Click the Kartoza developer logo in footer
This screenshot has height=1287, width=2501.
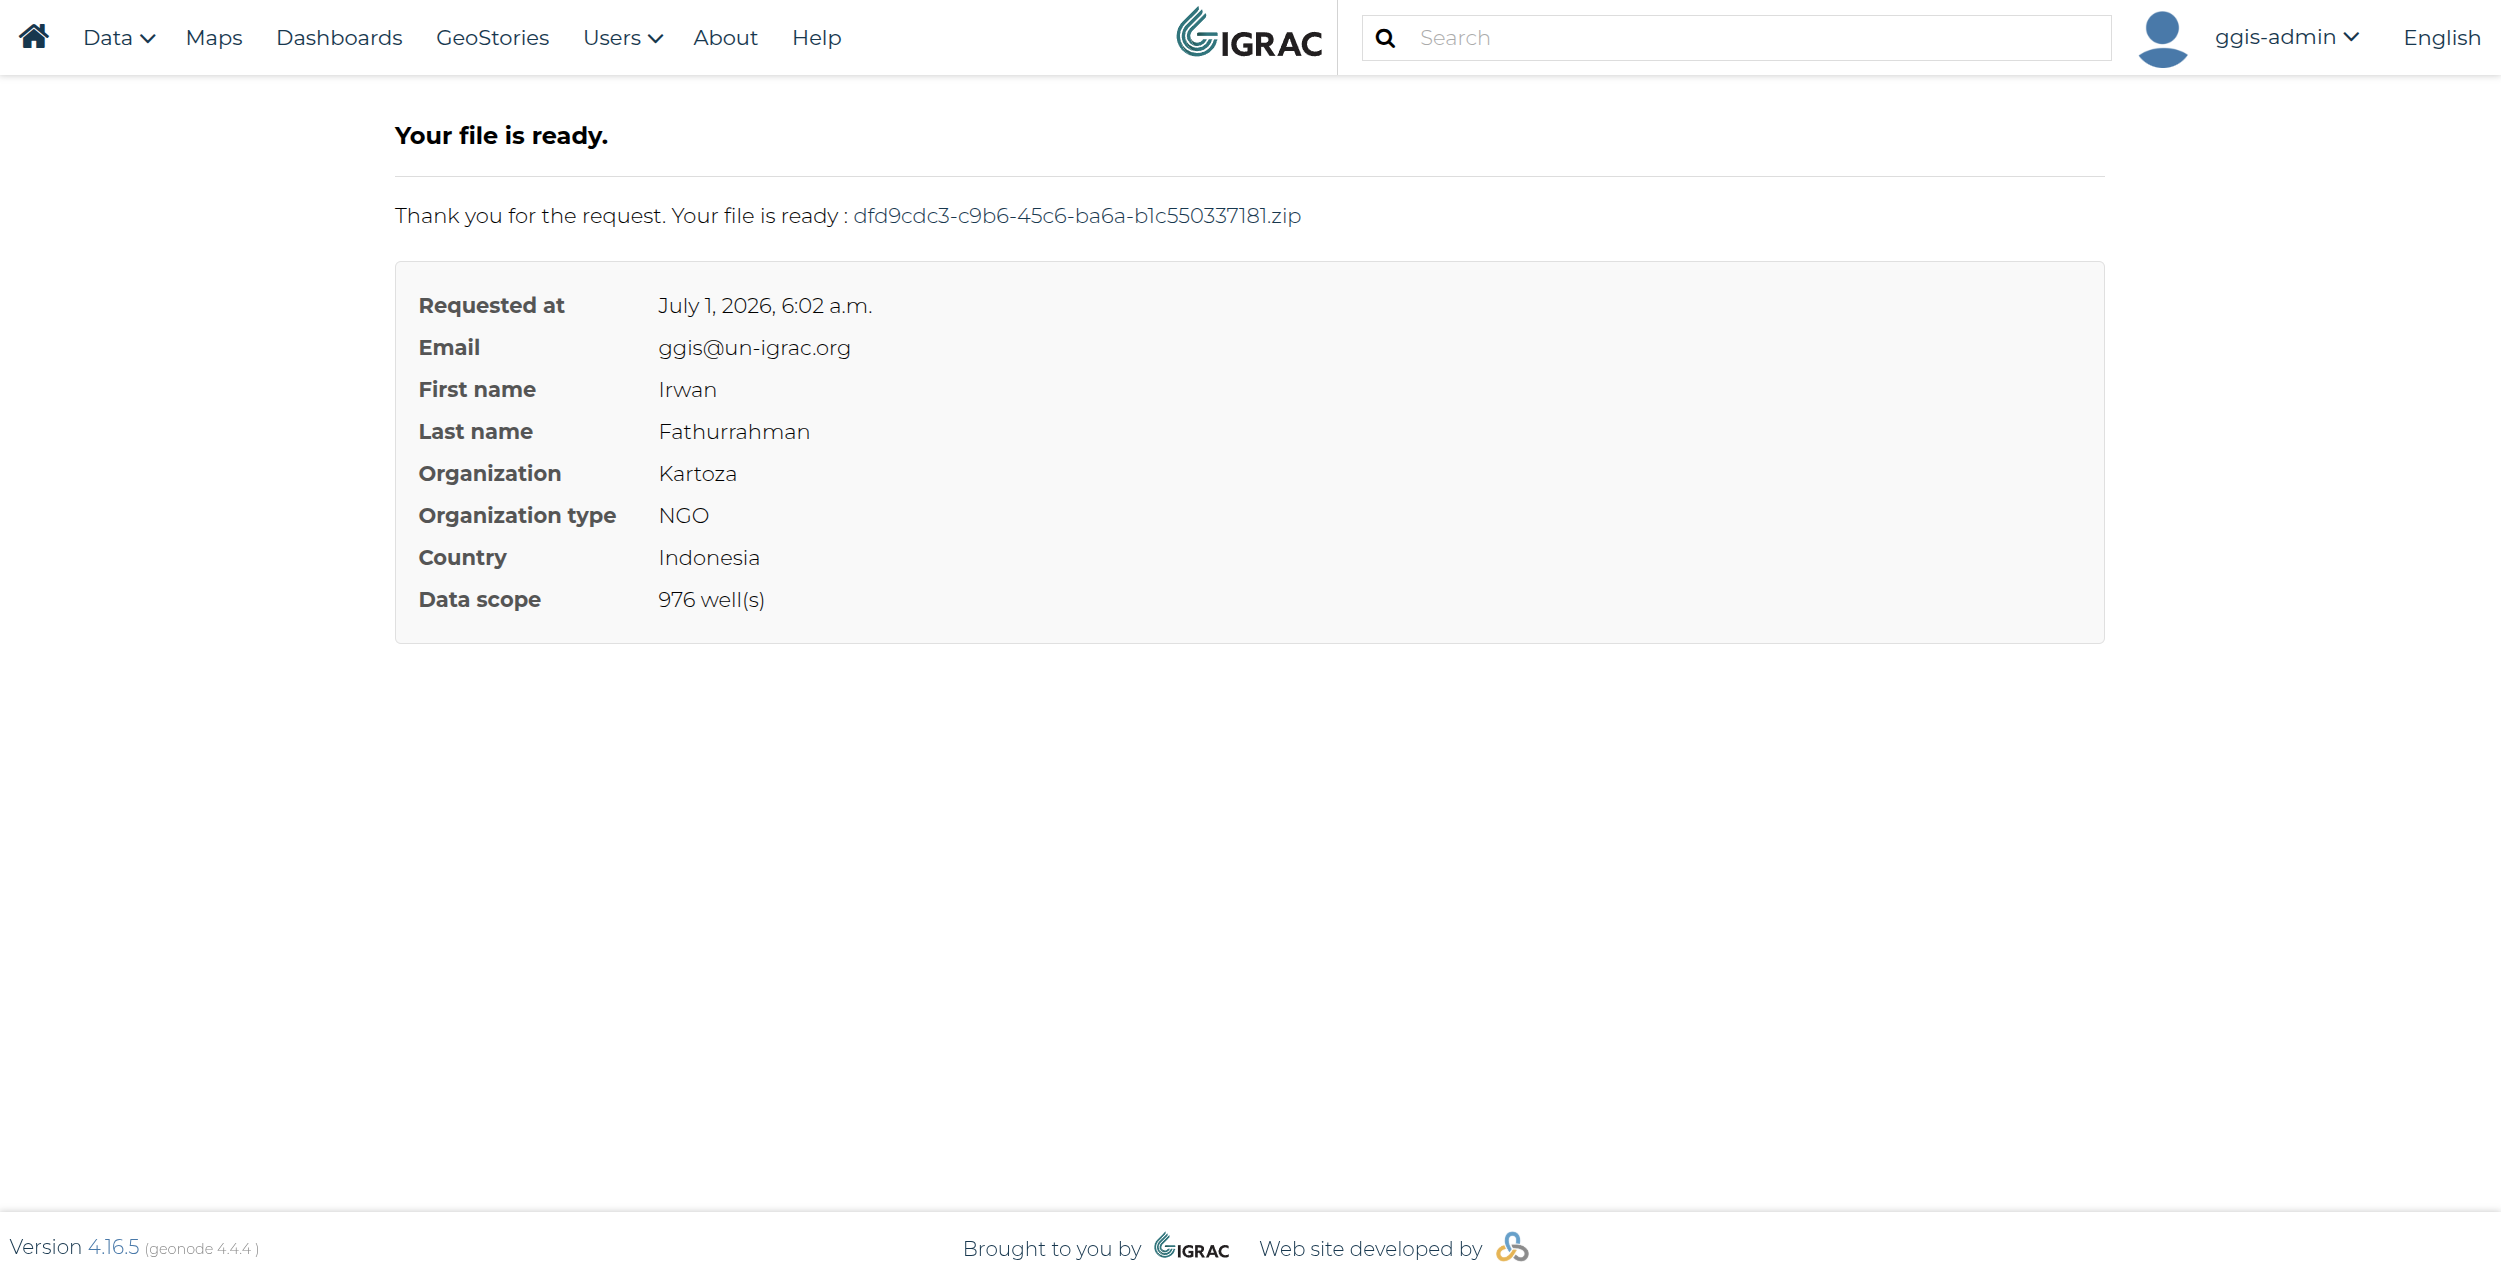click(1512, 1247)
